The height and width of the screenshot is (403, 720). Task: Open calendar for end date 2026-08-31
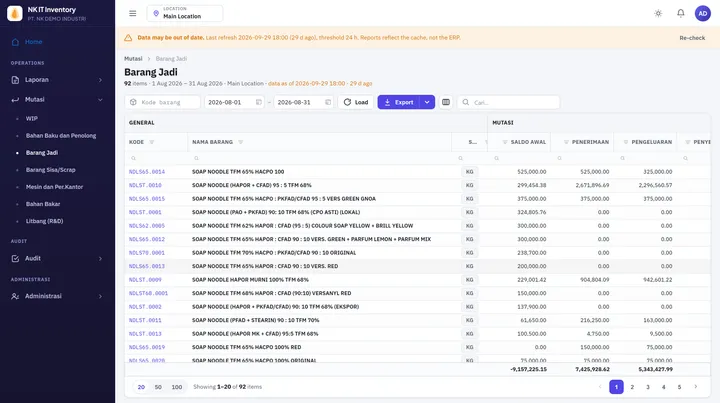[328, 102]
